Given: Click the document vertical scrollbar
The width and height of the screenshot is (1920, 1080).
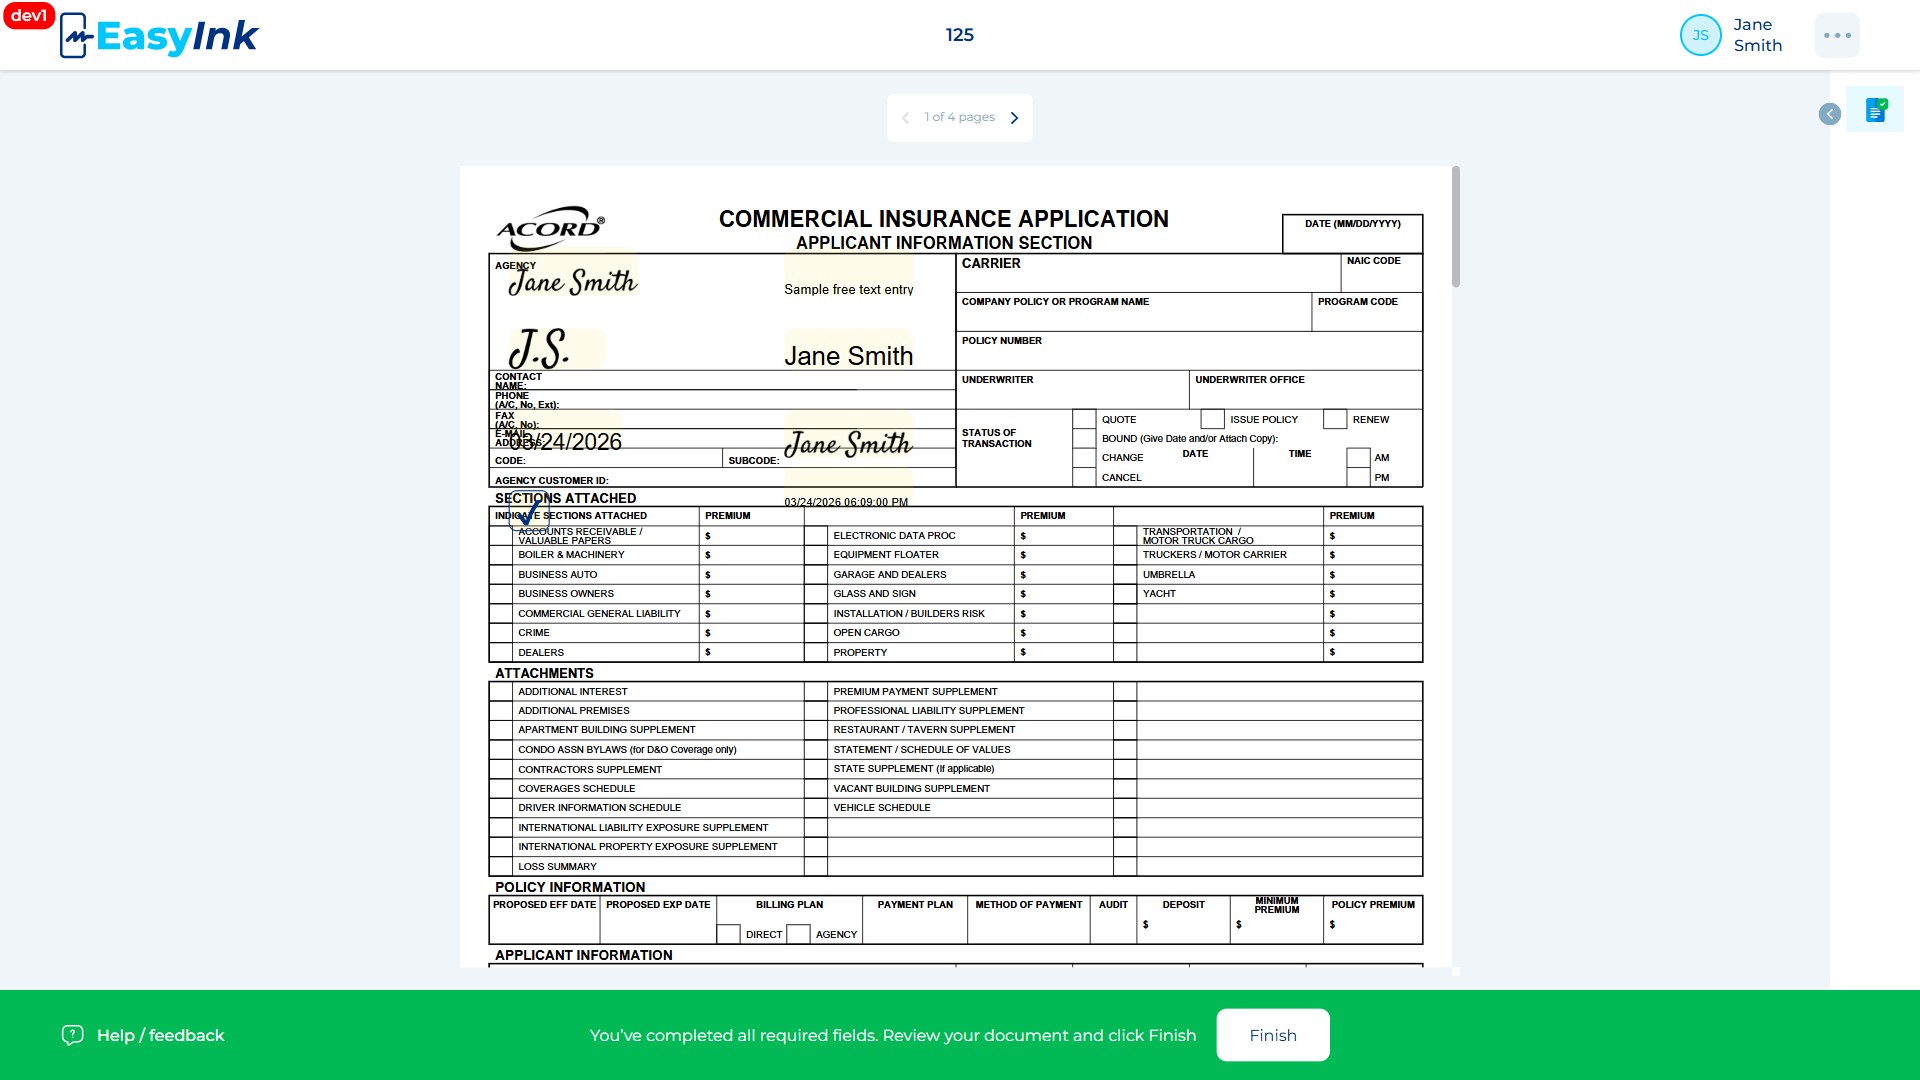Looking at the screenshot, I should pyautogui.click(x=1456, y=227).
